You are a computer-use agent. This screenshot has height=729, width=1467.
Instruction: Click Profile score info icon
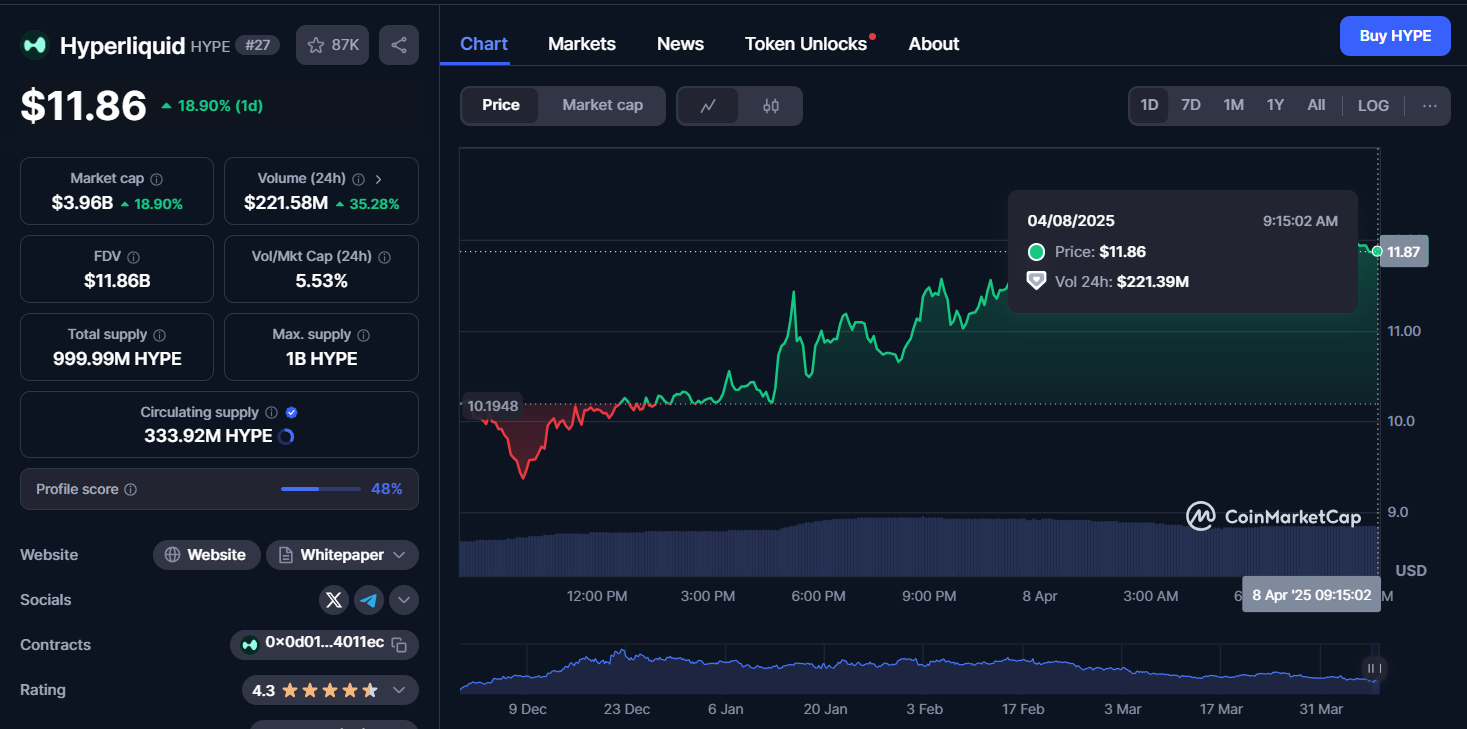130,489
